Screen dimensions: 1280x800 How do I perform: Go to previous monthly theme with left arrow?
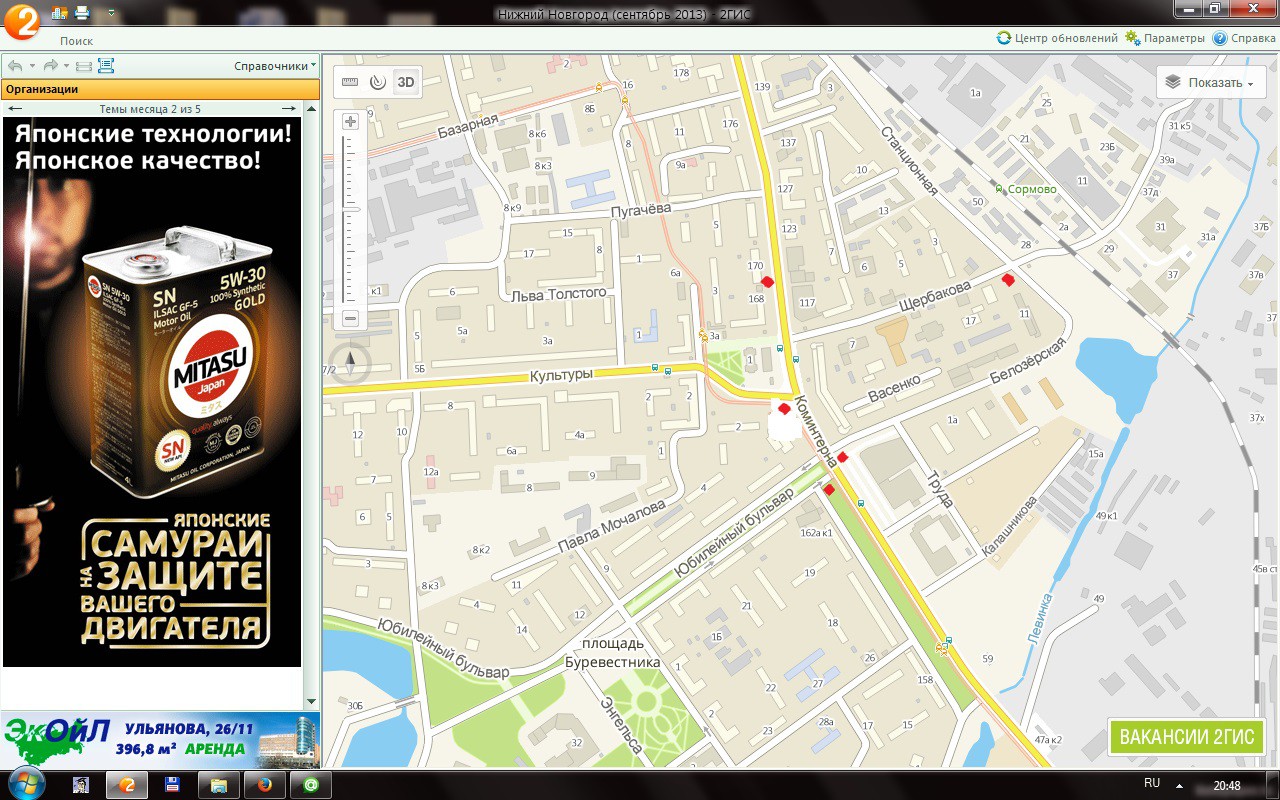coord(15,108)
